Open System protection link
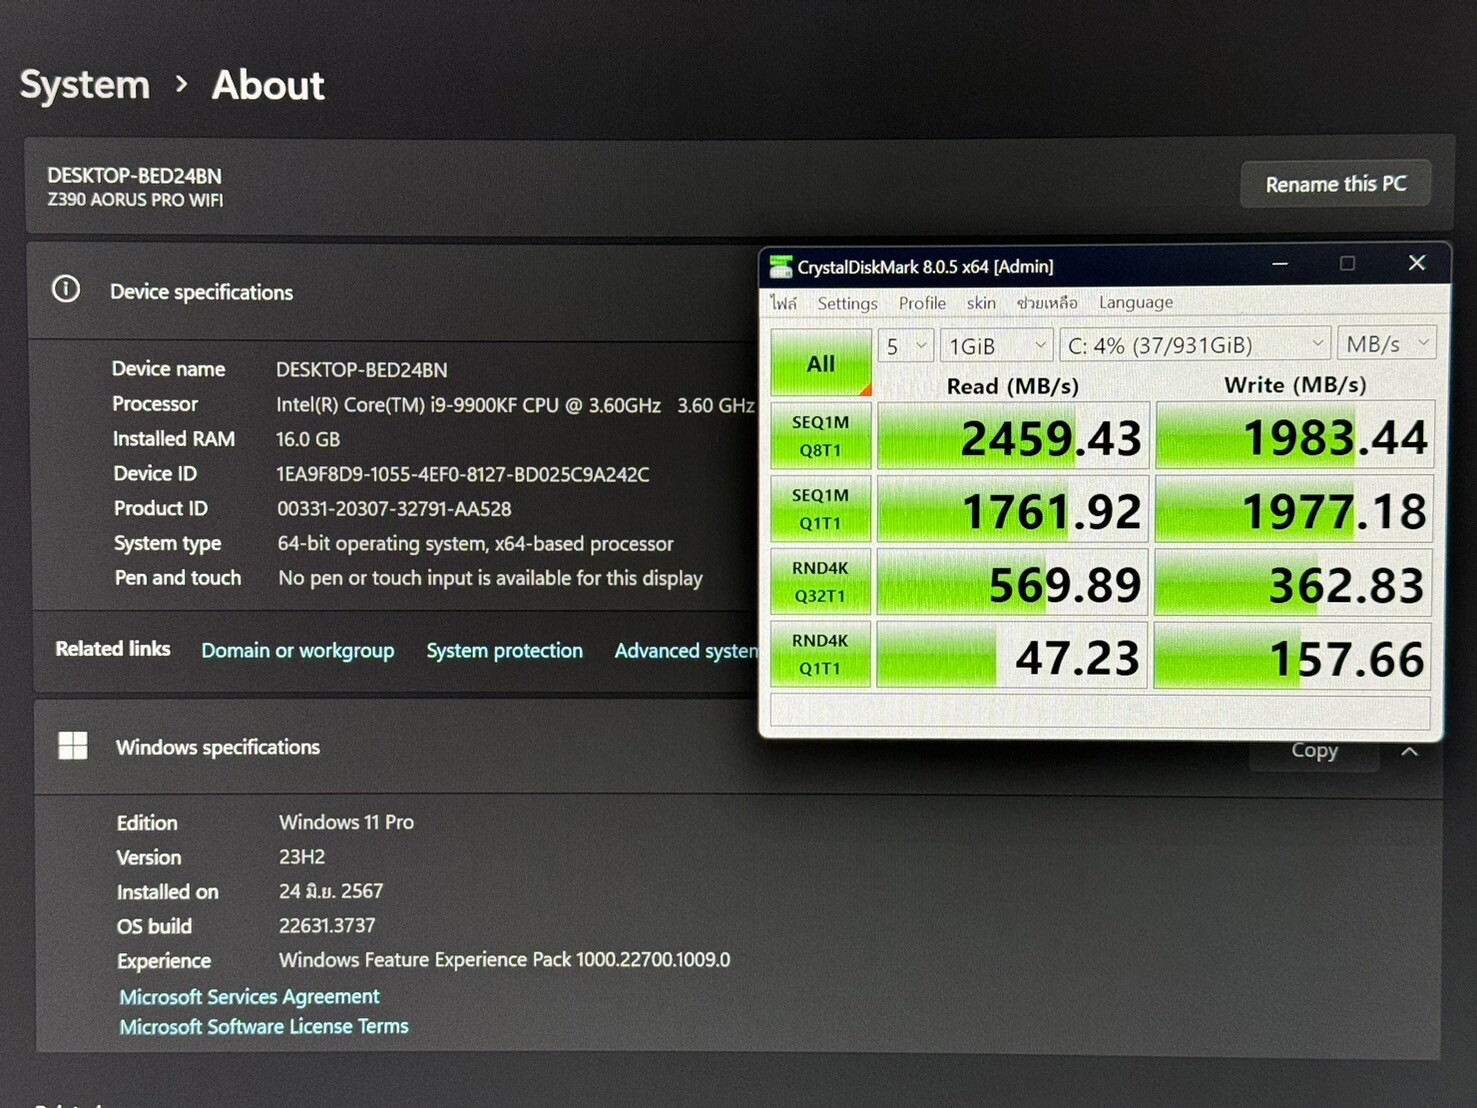This screenshot has width=1477, height=1108. pyautogui.click(x=504, y=650)
